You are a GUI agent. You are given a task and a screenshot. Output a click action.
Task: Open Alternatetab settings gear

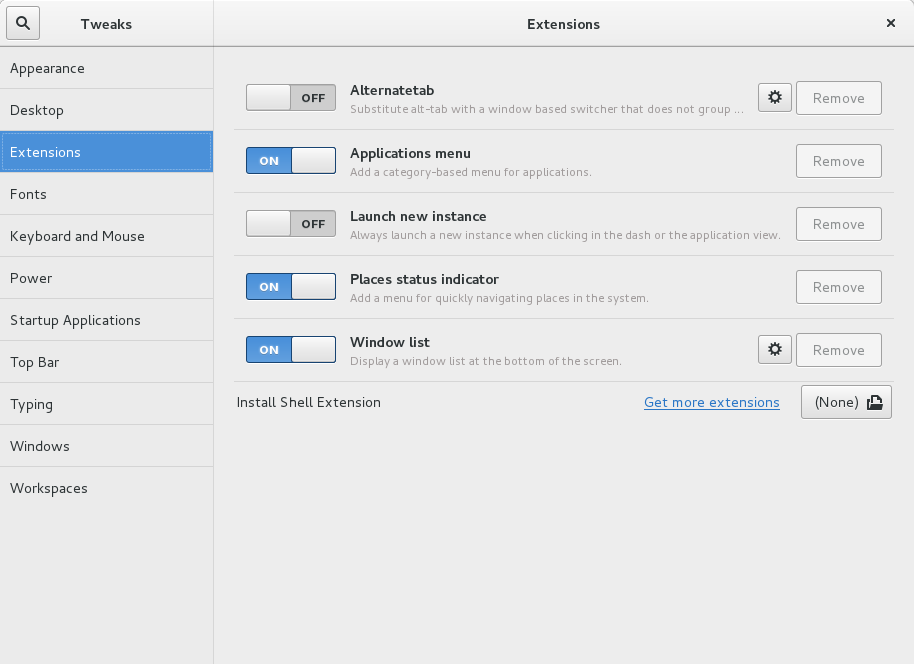click(x=774, y=97)
